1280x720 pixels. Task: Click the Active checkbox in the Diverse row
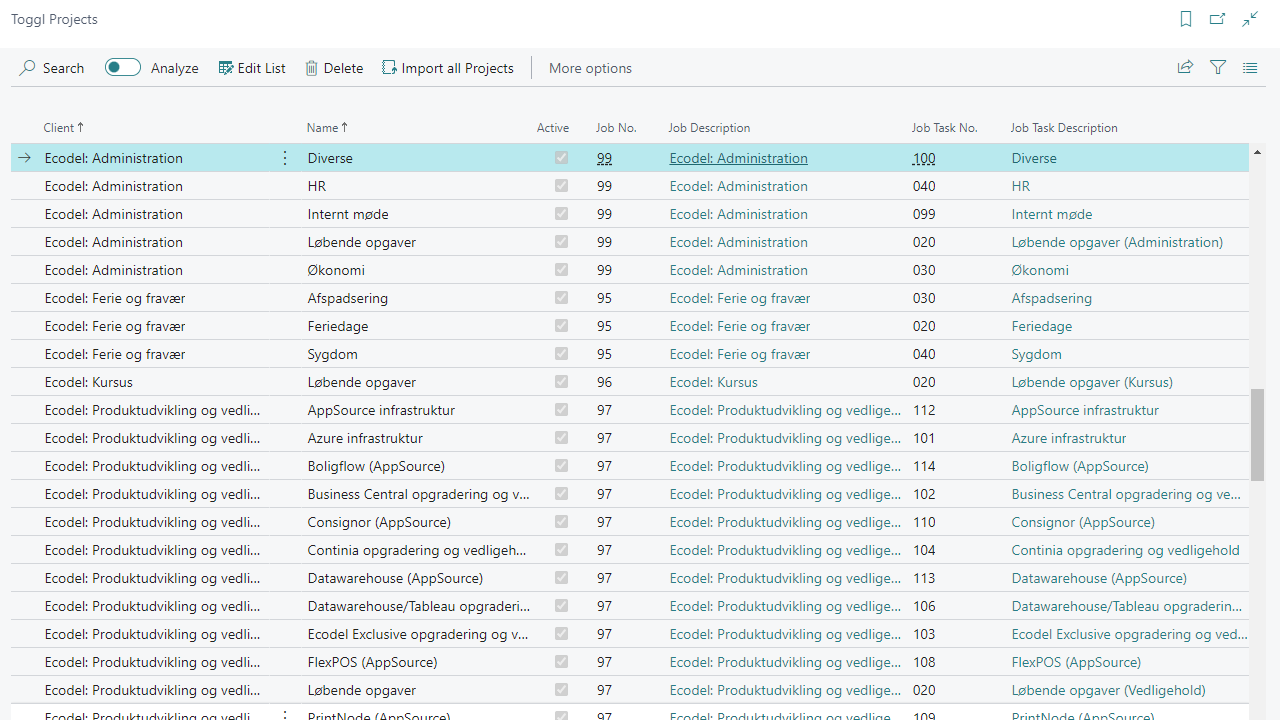point(561,158)
